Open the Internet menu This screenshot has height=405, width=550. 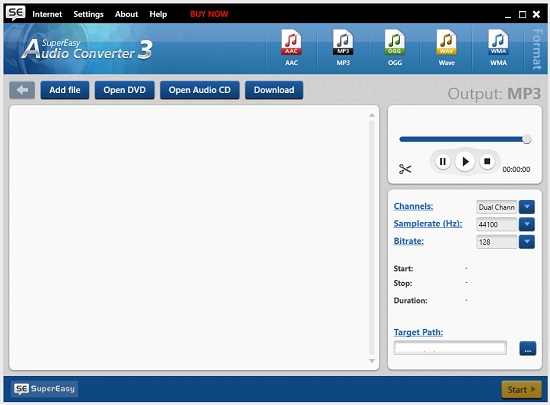(x=47, y=14)
